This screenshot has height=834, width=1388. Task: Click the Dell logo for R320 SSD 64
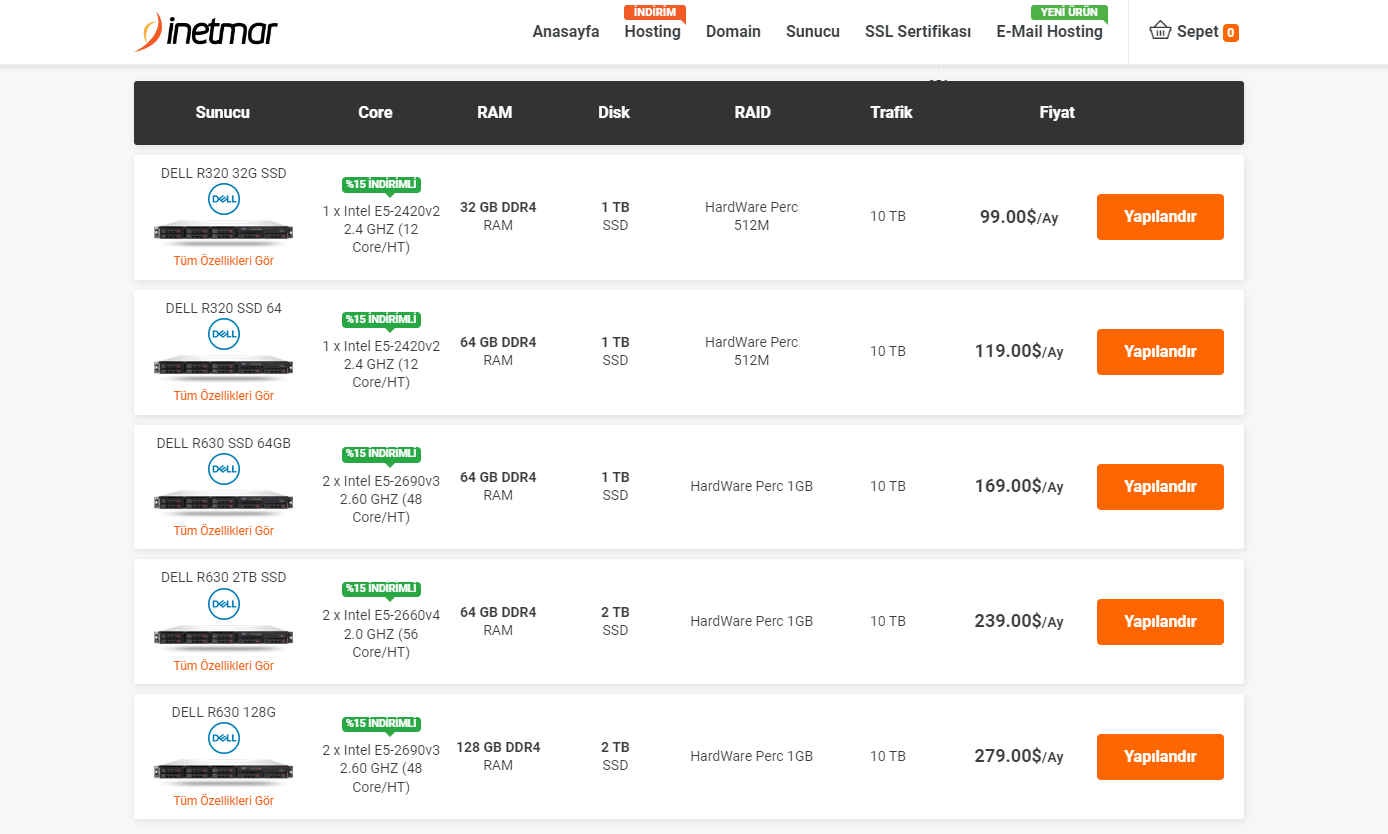tap(224, 334)
